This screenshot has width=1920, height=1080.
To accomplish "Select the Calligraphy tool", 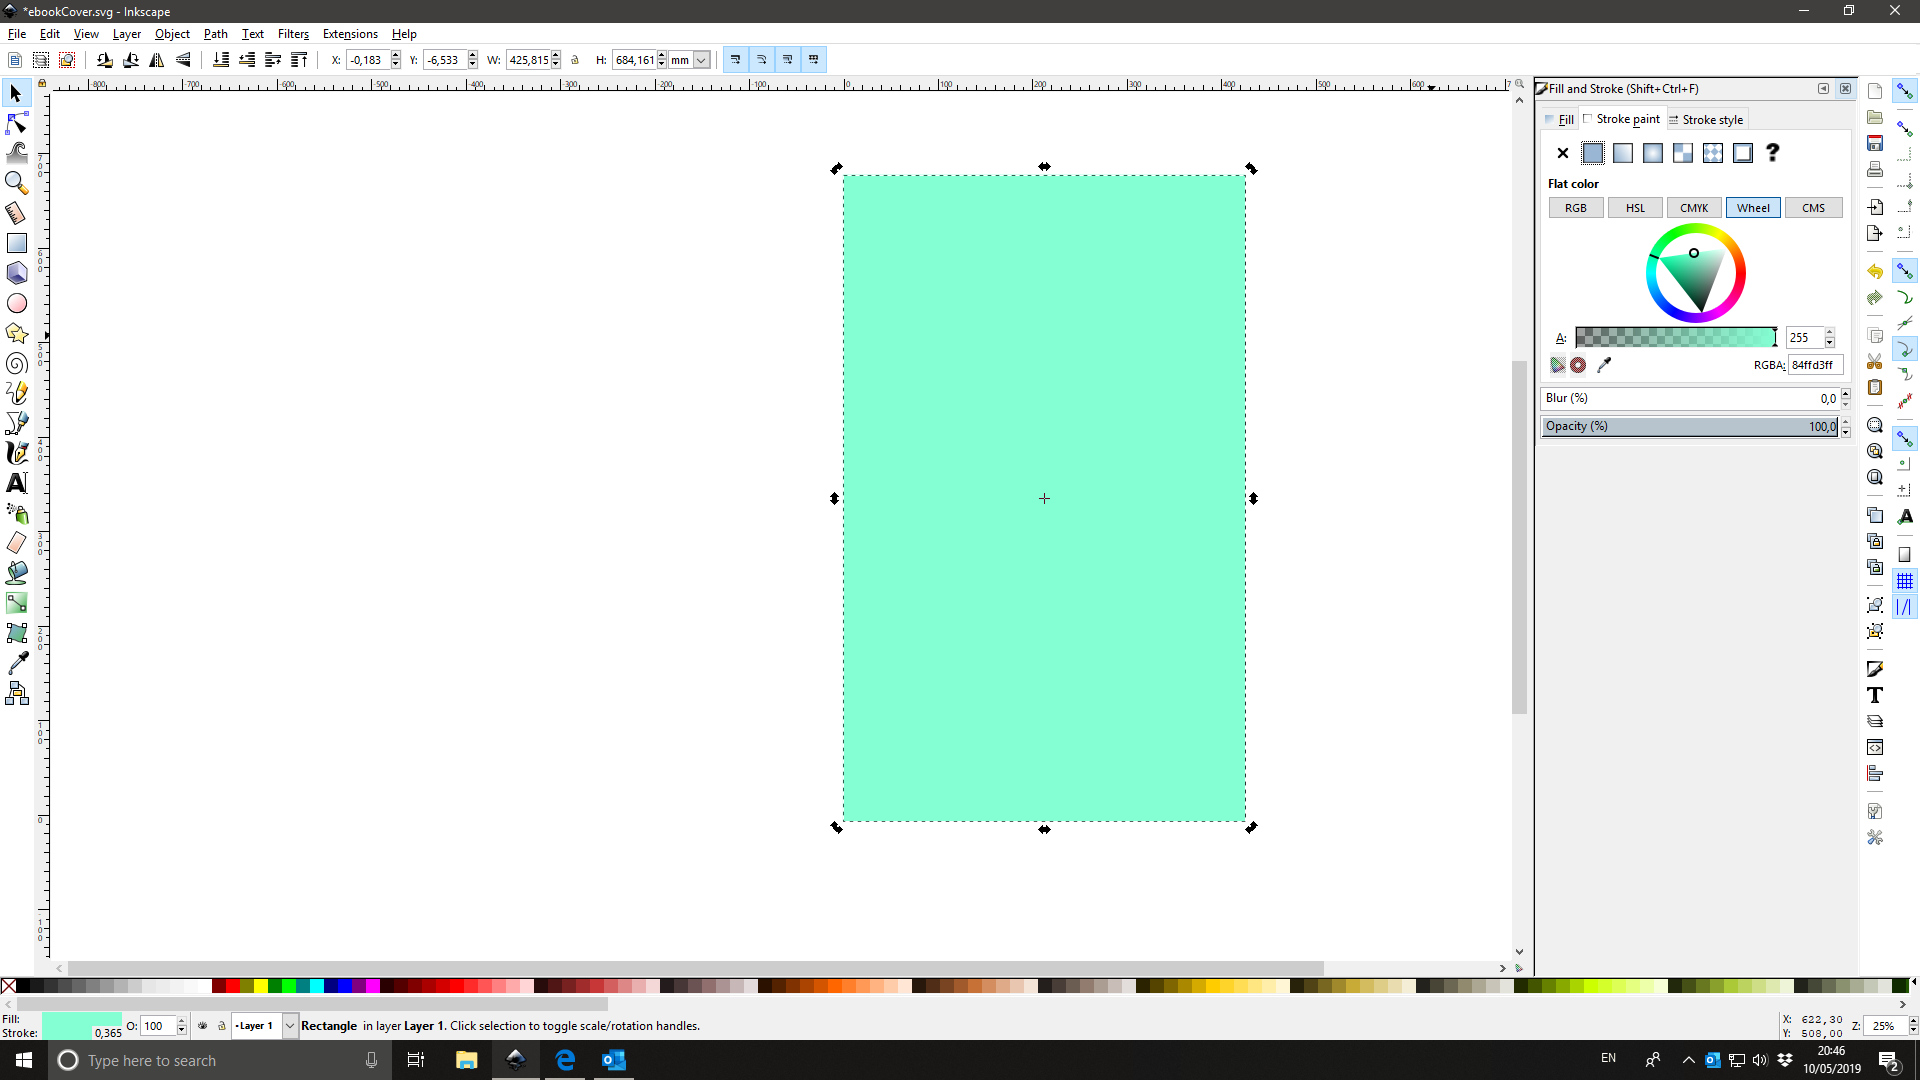I will pos(16,453).
